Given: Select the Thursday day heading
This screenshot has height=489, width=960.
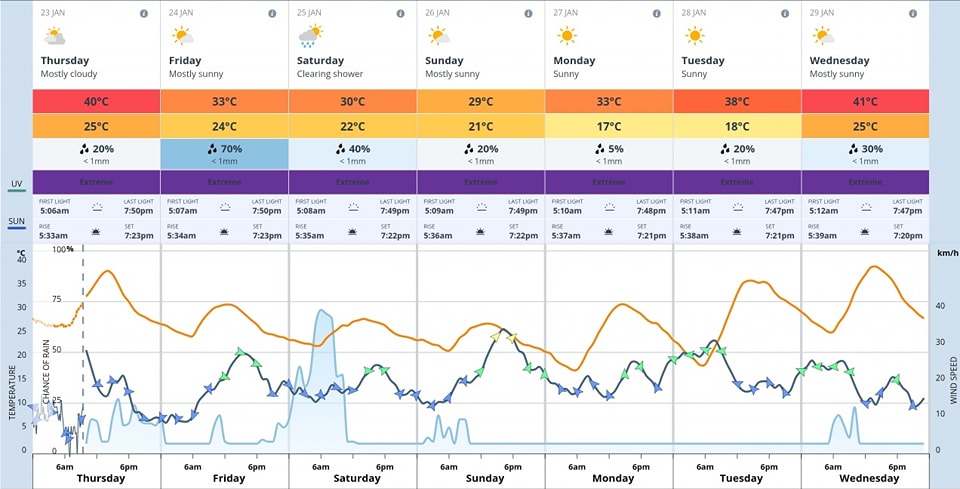Looking at the screenshot, I should (65, 61).
